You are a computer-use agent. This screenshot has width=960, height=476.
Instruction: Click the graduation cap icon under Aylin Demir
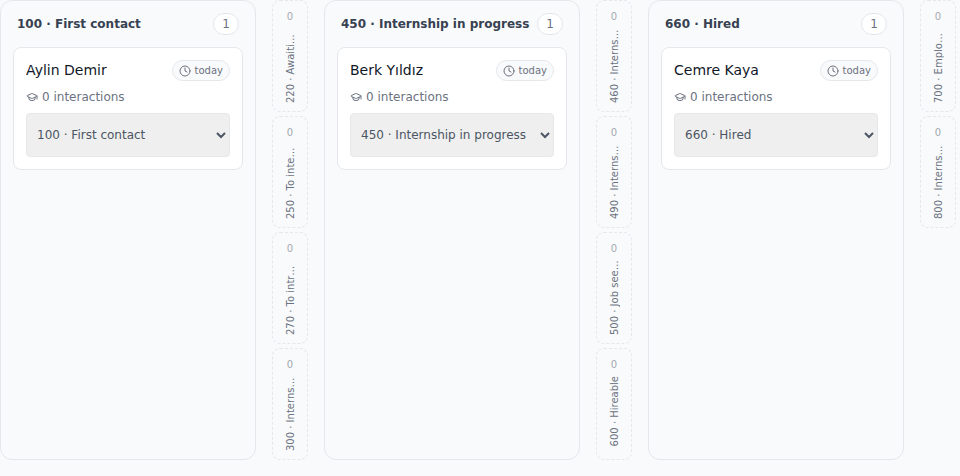pos(32,97)
